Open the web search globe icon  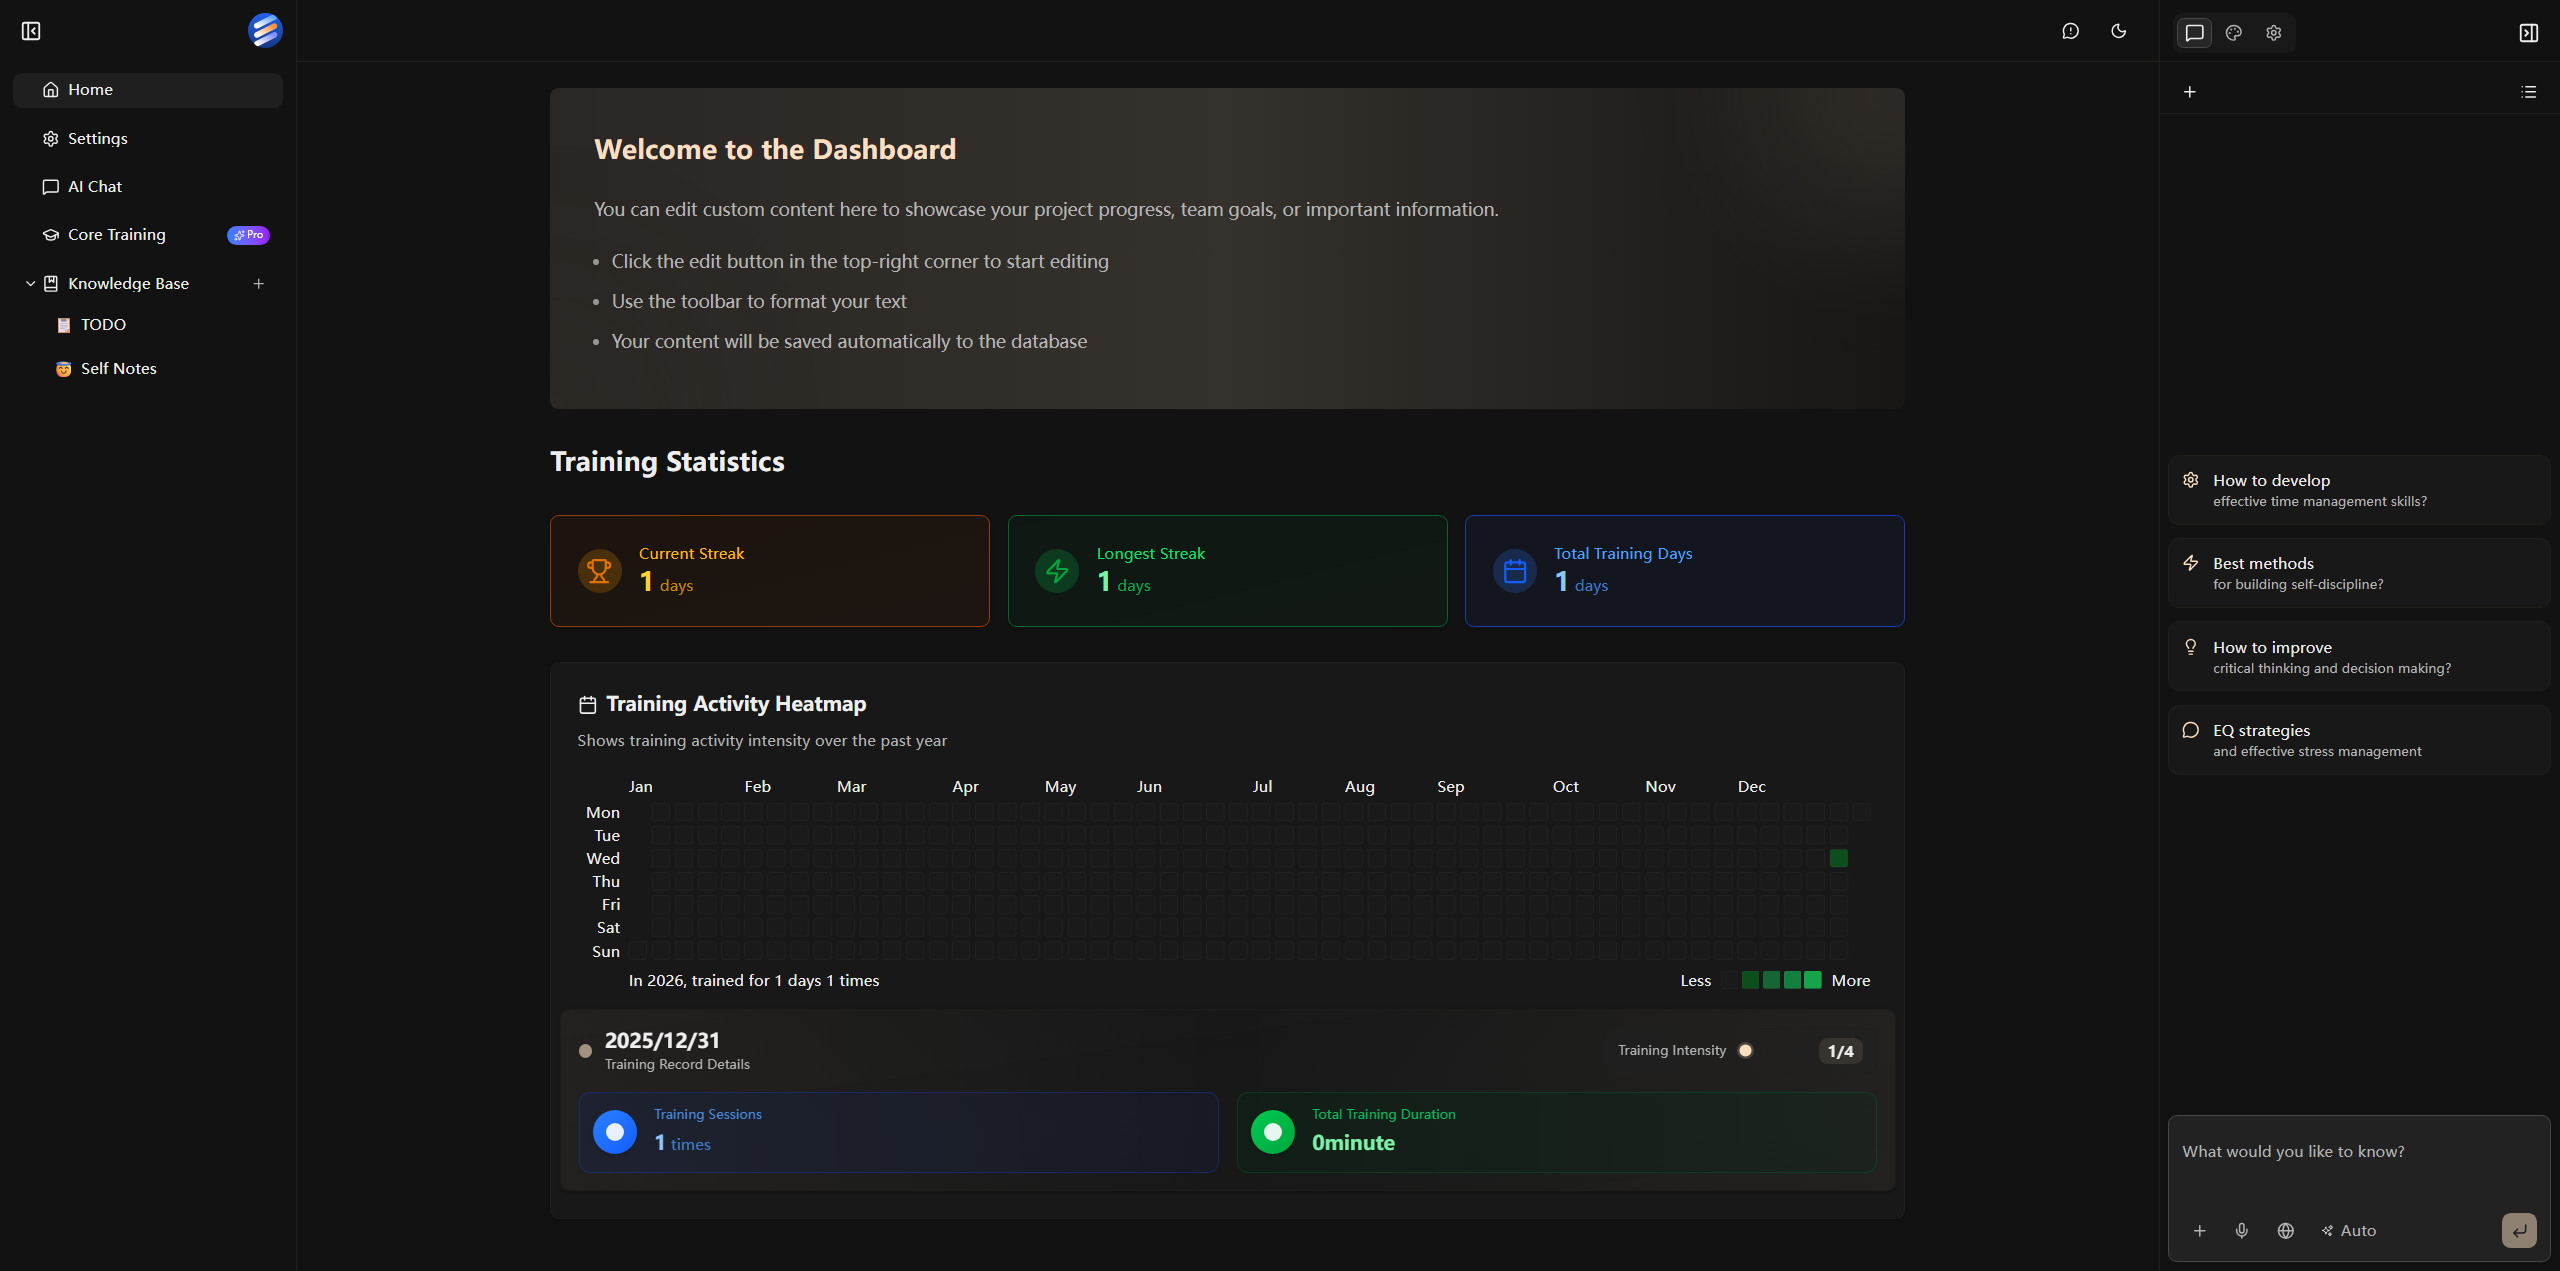(x=2286, y=1231)
